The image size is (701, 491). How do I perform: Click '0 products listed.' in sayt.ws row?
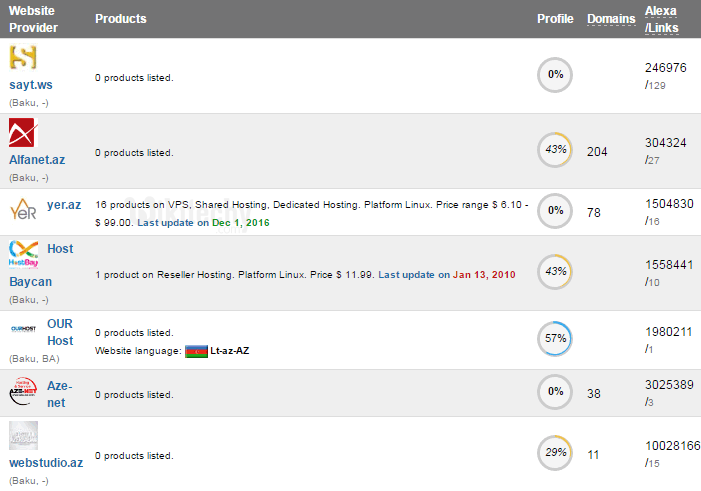(x=134, y=78)
